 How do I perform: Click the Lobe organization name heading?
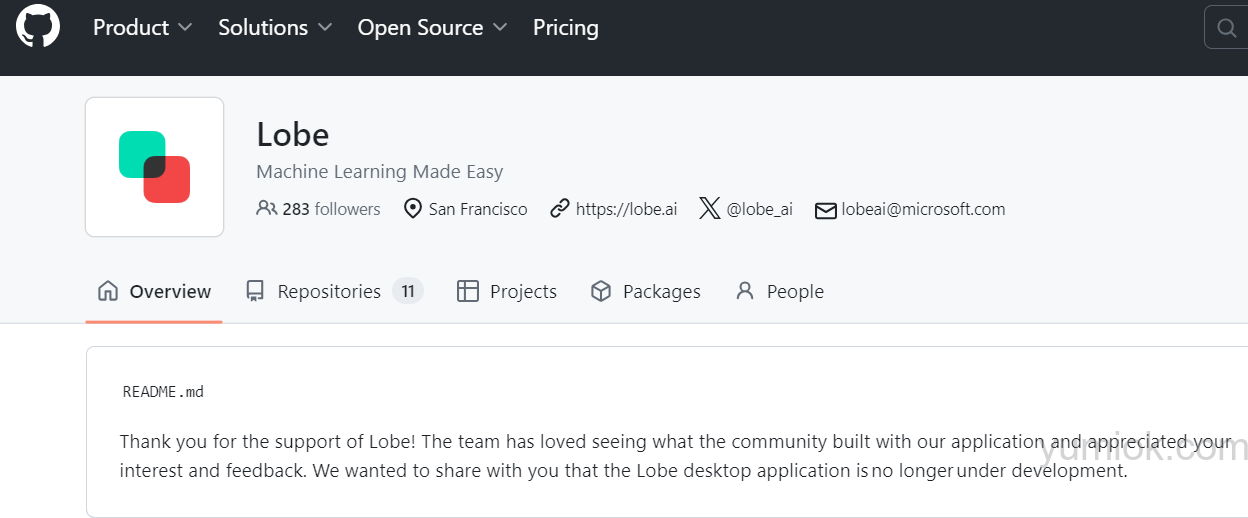coord(293,134)
